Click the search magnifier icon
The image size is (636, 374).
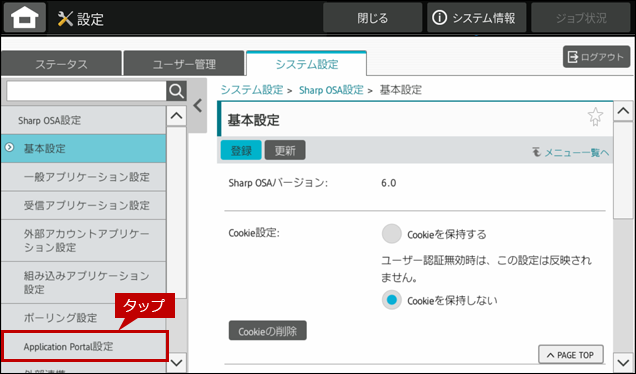[x=176, y=91]
